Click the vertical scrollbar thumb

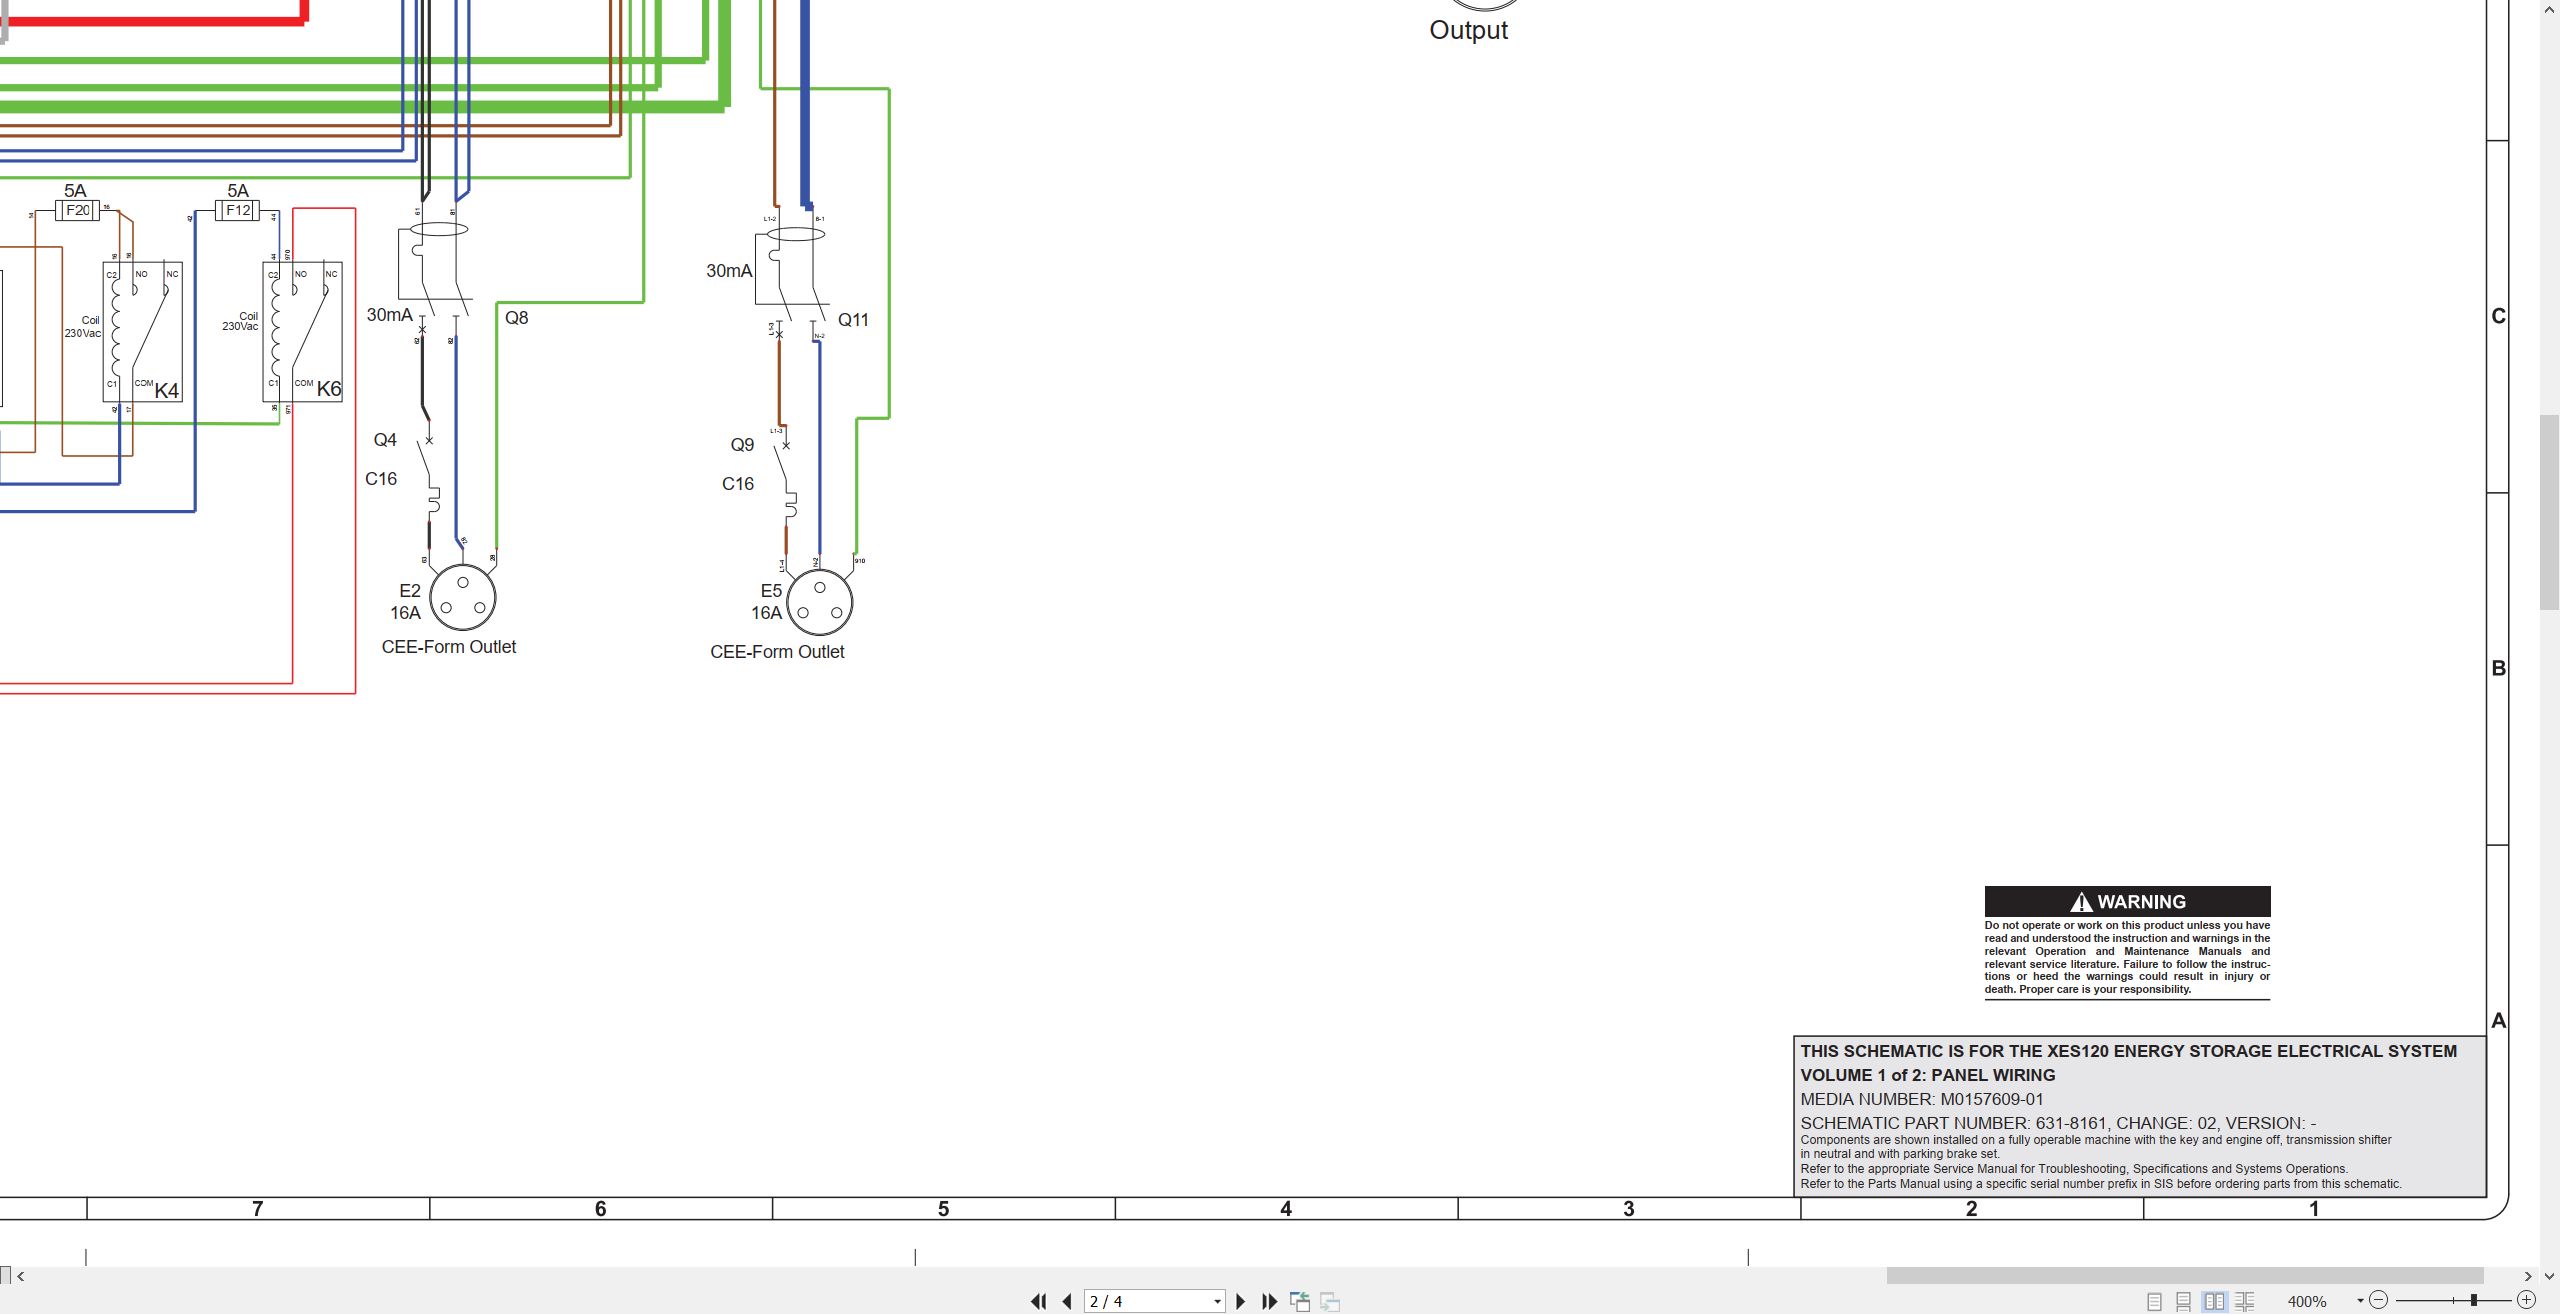pyautogui.click(x=2550, y=510)
